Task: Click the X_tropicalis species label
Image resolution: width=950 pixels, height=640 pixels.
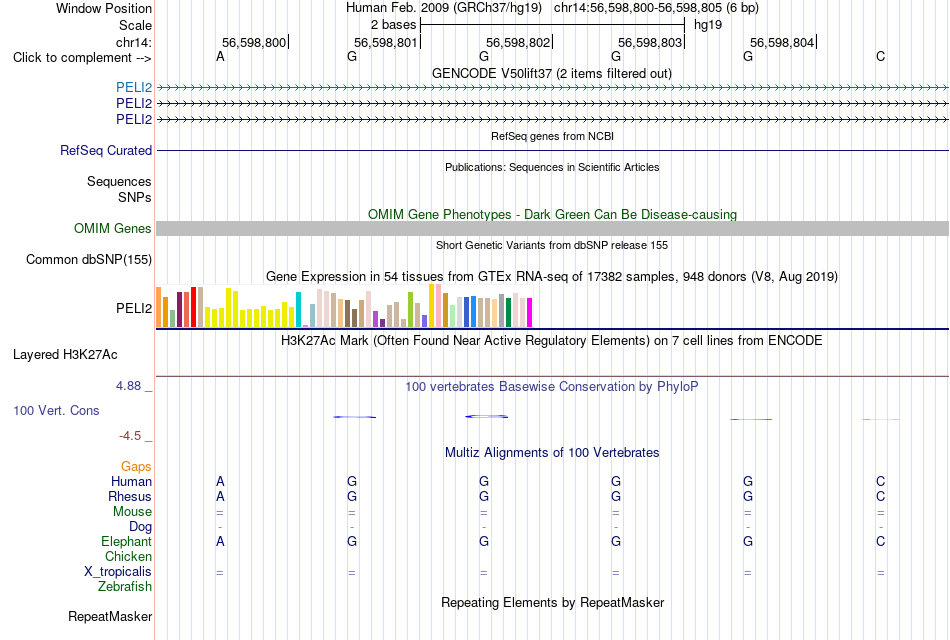Action: [118, 572]
